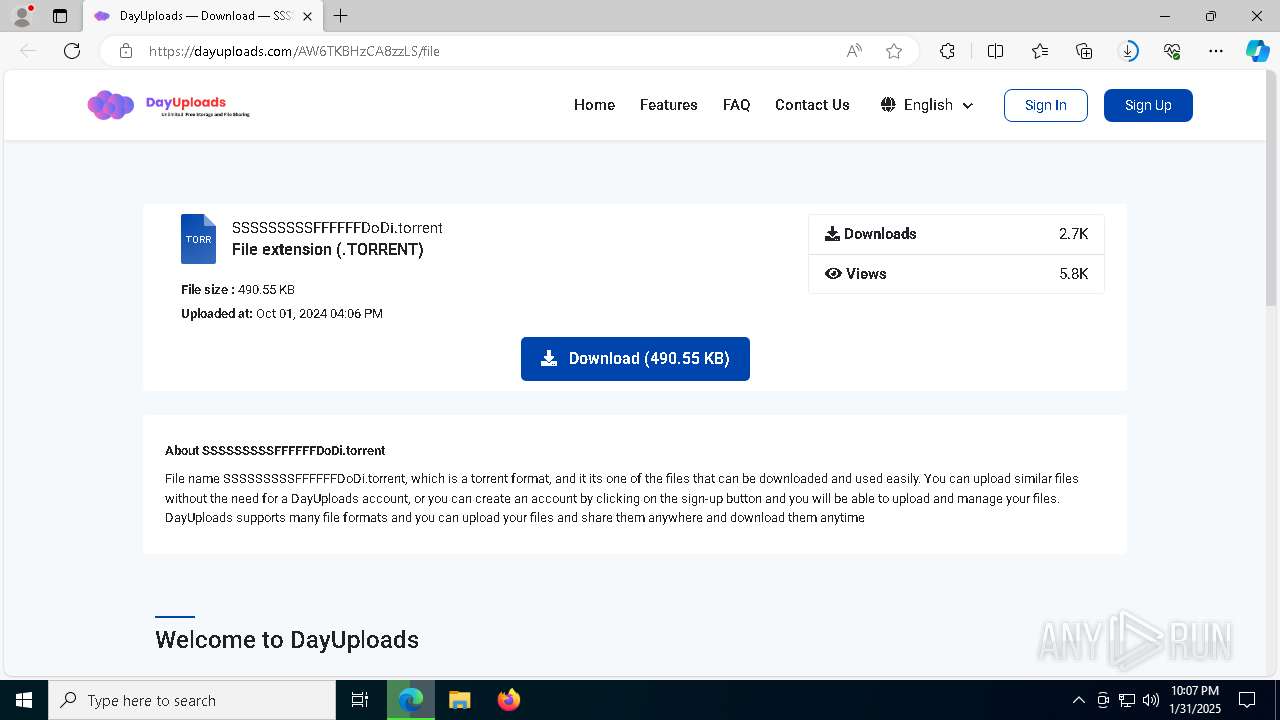Click the Views count row
The height and width of the screenshot is (720, 1280).
(x=956, y=274)
